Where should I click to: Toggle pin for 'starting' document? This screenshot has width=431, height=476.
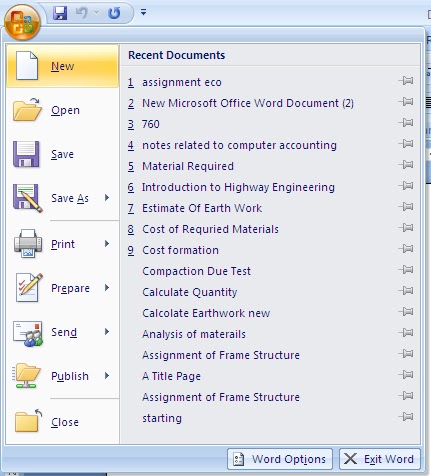point(406,417)
